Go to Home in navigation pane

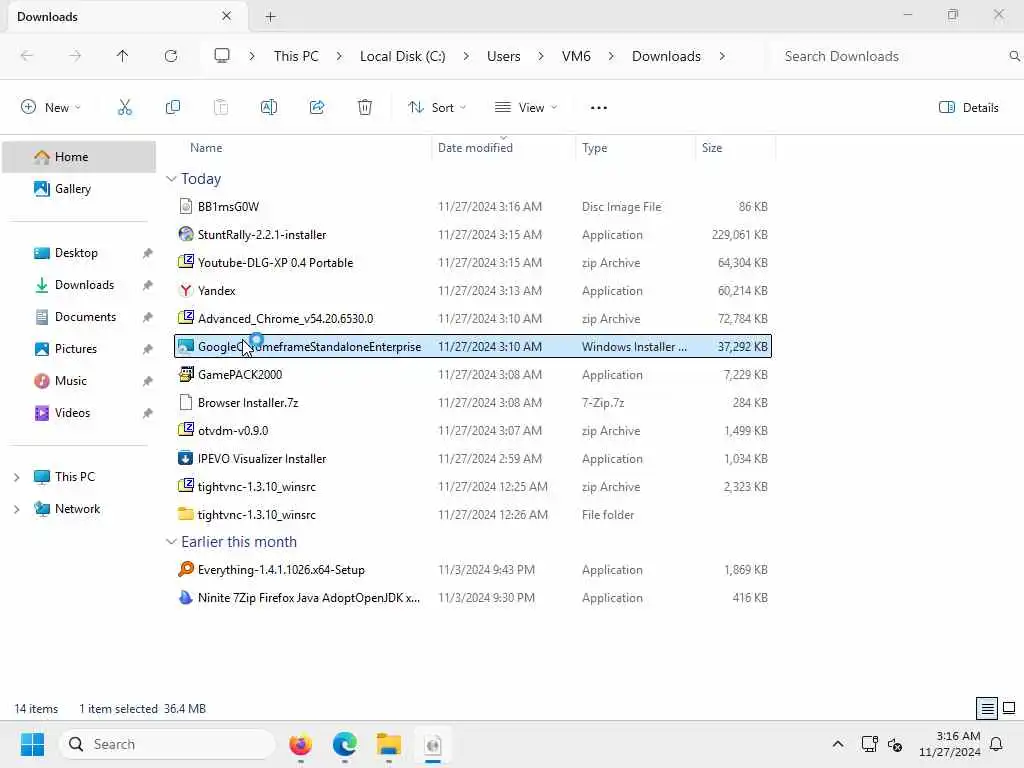(79, 157)
